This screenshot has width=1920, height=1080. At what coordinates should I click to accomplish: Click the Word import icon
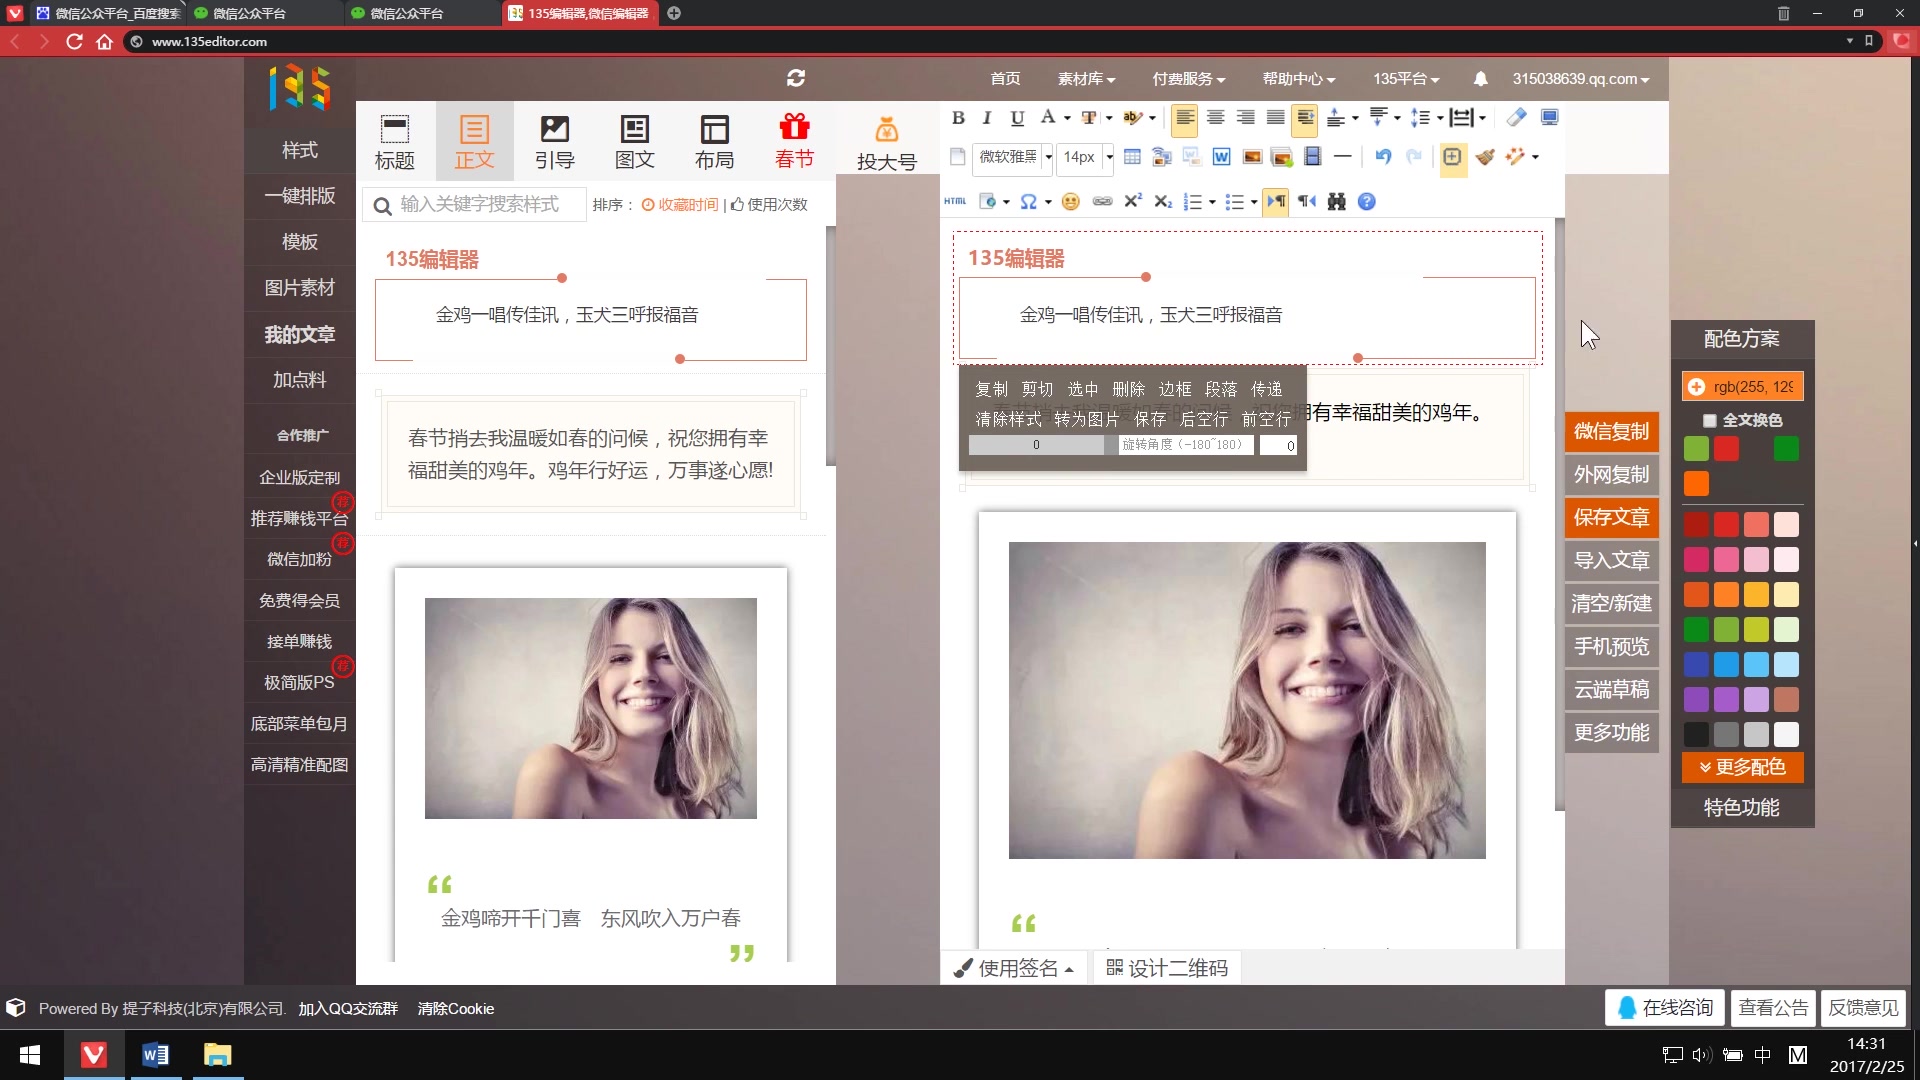1221,157
